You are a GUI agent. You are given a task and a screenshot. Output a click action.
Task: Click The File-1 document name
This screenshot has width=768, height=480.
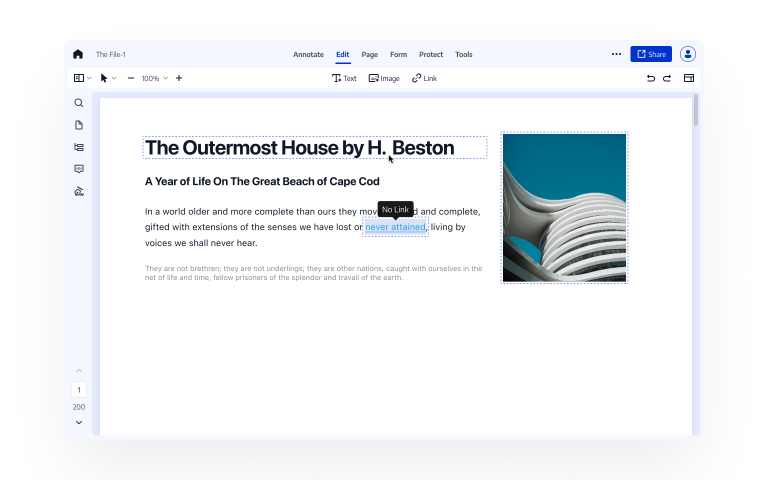[111, 54]
